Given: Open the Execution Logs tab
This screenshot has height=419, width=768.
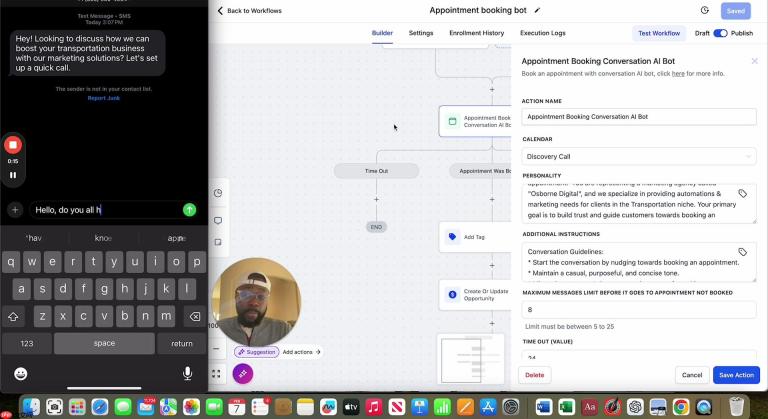Looking at the screenshot, I should click(543, 33).
